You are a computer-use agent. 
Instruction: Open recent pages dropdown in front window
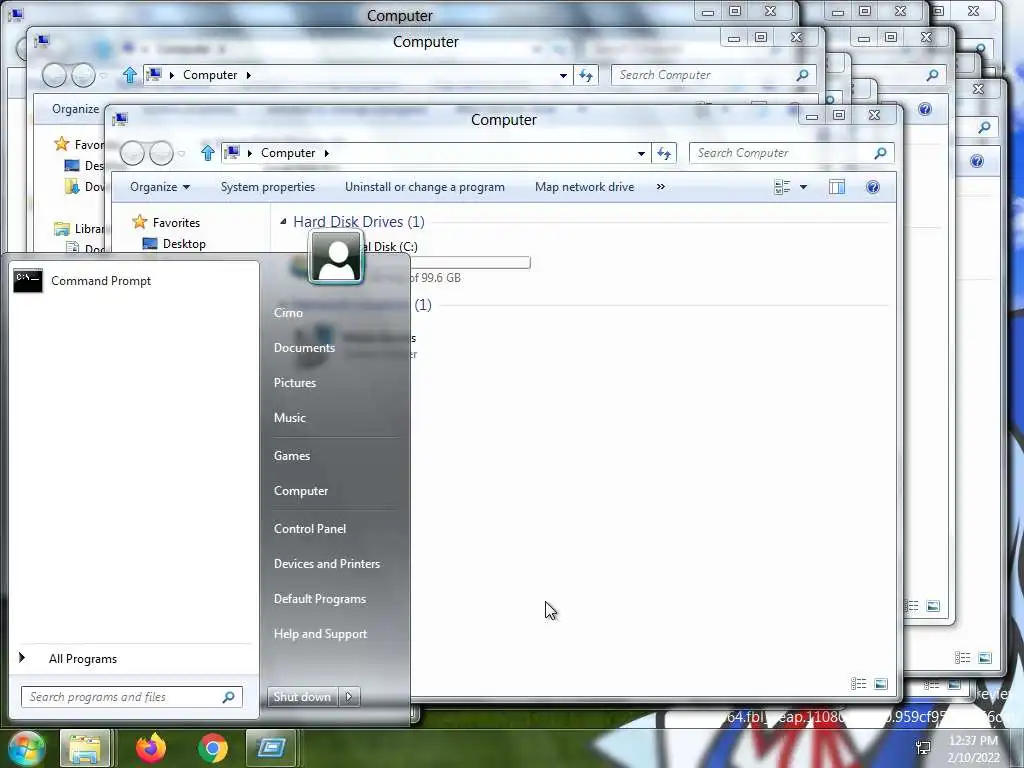[x=182, y=154]
